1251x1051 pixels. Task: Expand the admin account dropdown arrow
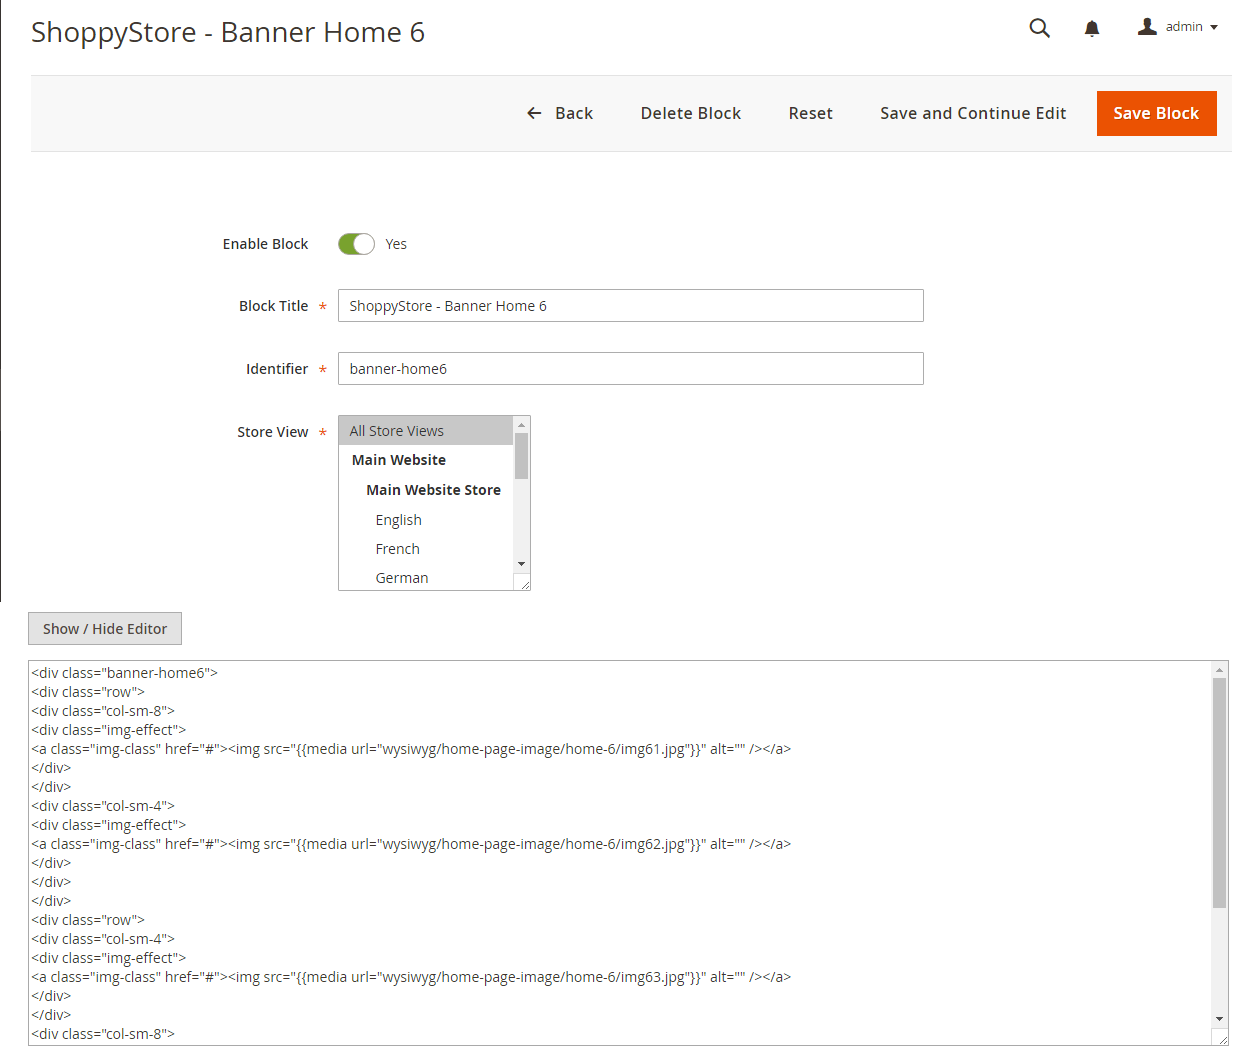tap(1214, 27)
